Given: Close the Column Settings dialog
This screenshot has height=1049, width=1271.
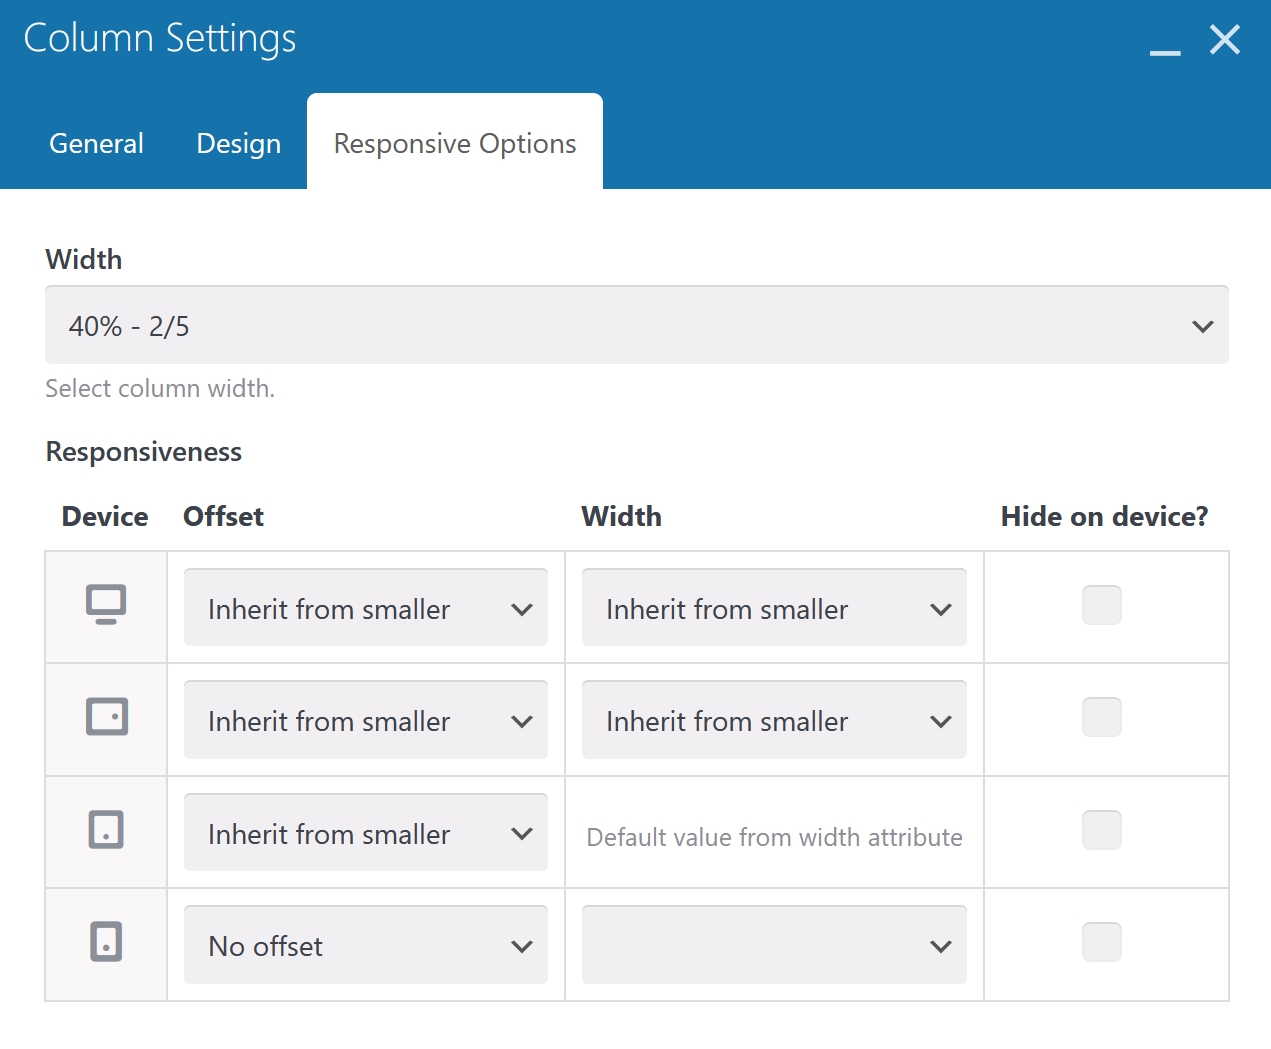Looking at the screenshot, I should pyautogui.click(x=1225, y=40).
